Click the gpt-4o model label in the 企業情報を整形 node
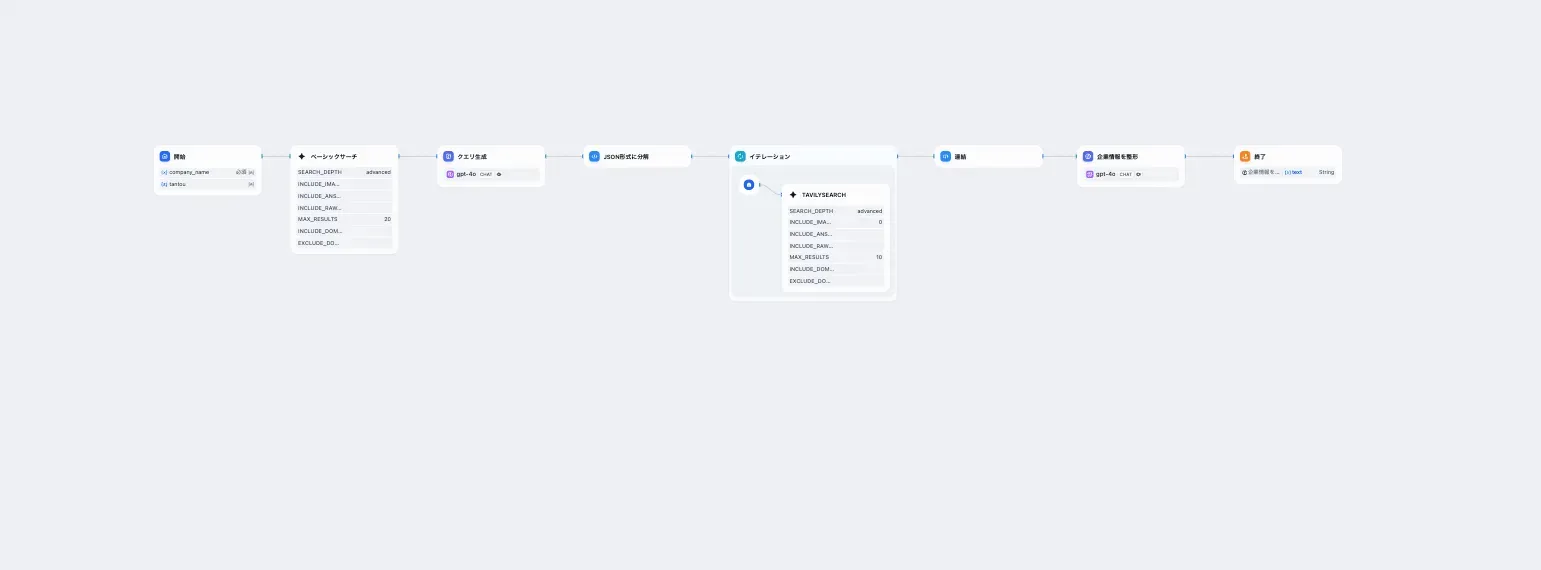 [1106, 174]
